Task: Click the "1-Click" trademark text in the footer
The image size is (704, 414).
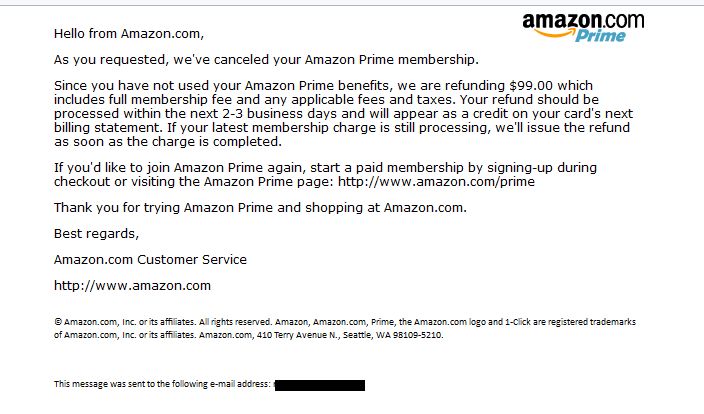Action: (518, 322)
